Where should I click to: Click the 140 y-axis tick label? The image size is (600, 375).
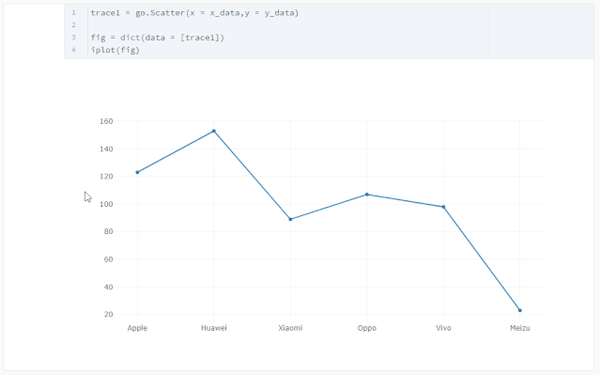click(x=106, y=149)
